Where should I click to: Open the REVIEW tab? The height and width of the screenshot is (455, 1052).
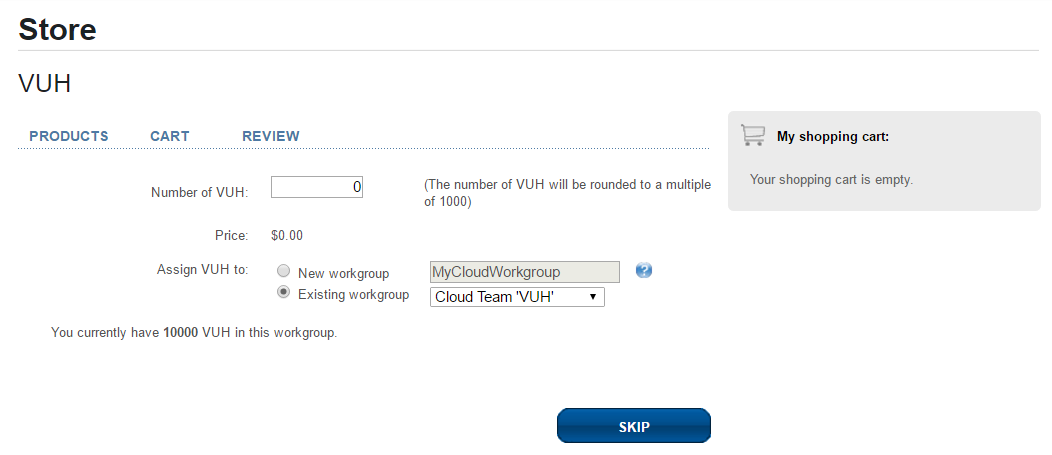271,136
